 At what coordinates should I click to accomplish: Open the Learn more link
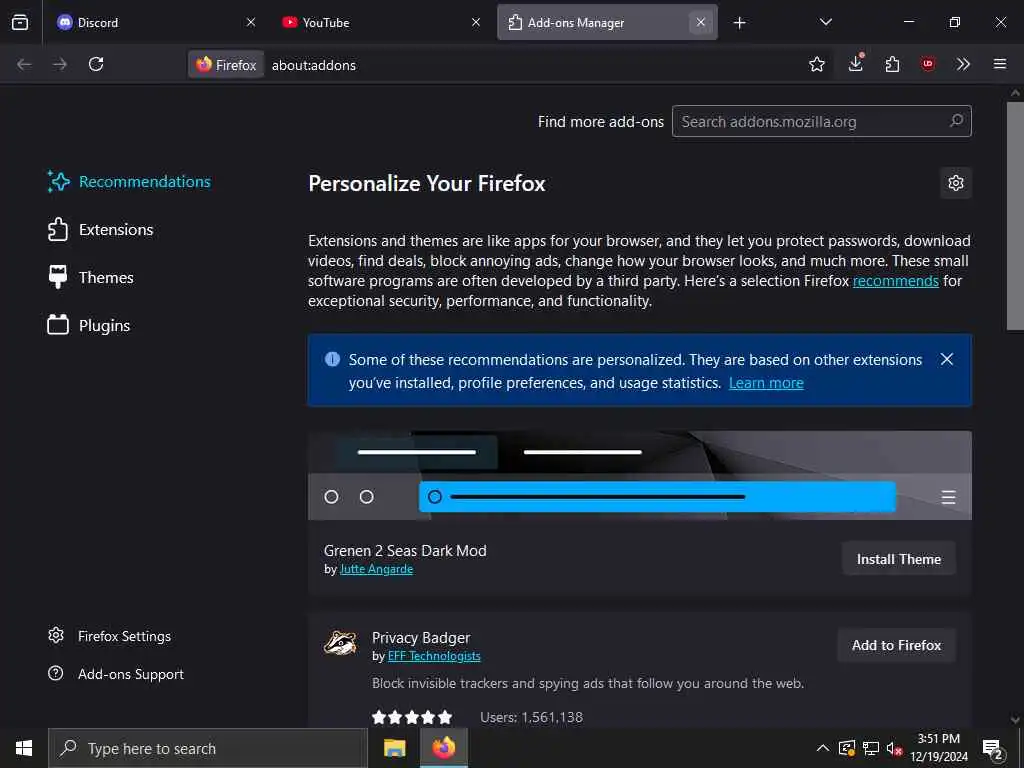[x=766, y=383]
